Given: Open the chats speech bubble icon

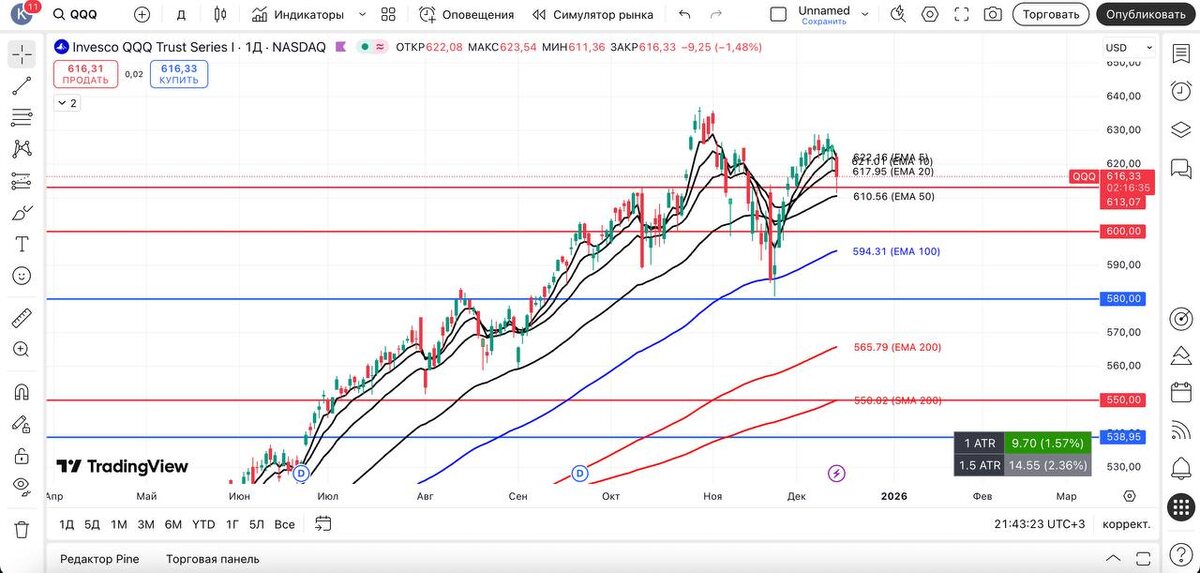Looking at the screenshot, I should coord(1181,168).
